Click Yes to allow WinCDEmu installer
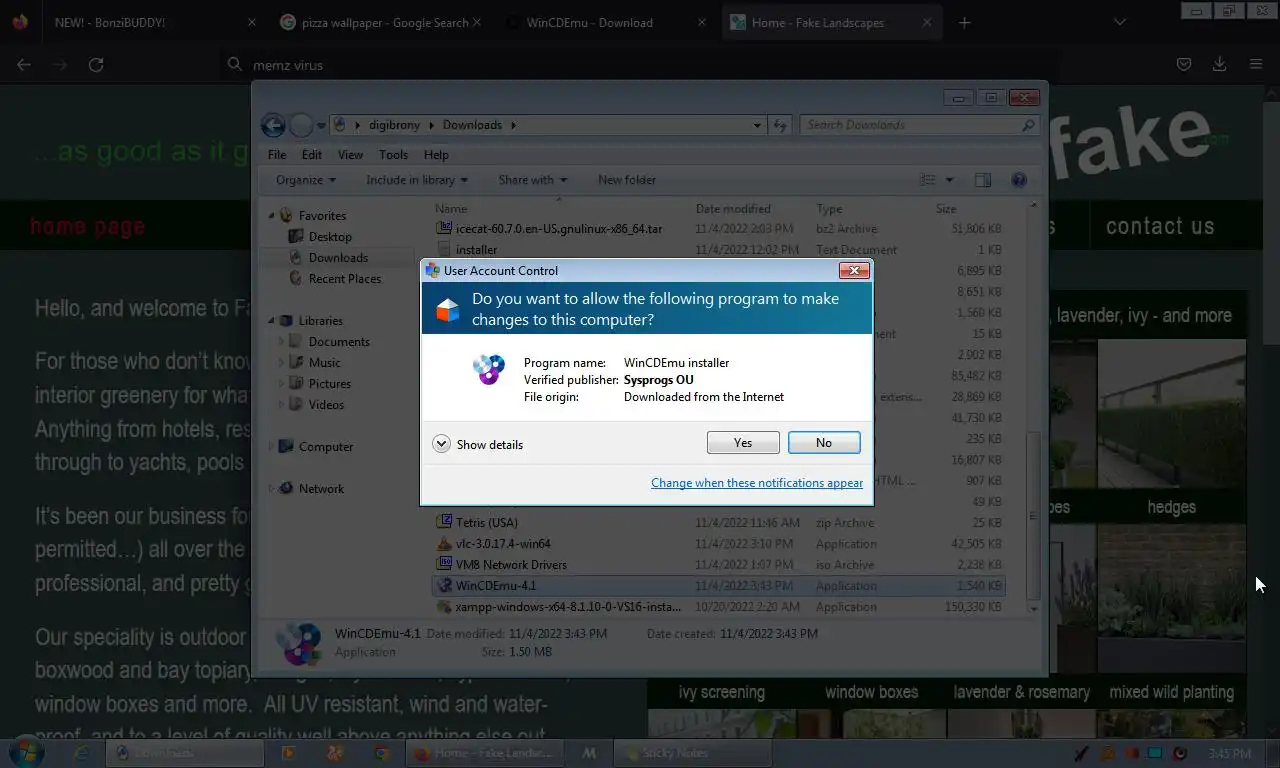Screen dimensions: 1280x768 [743, 443]
